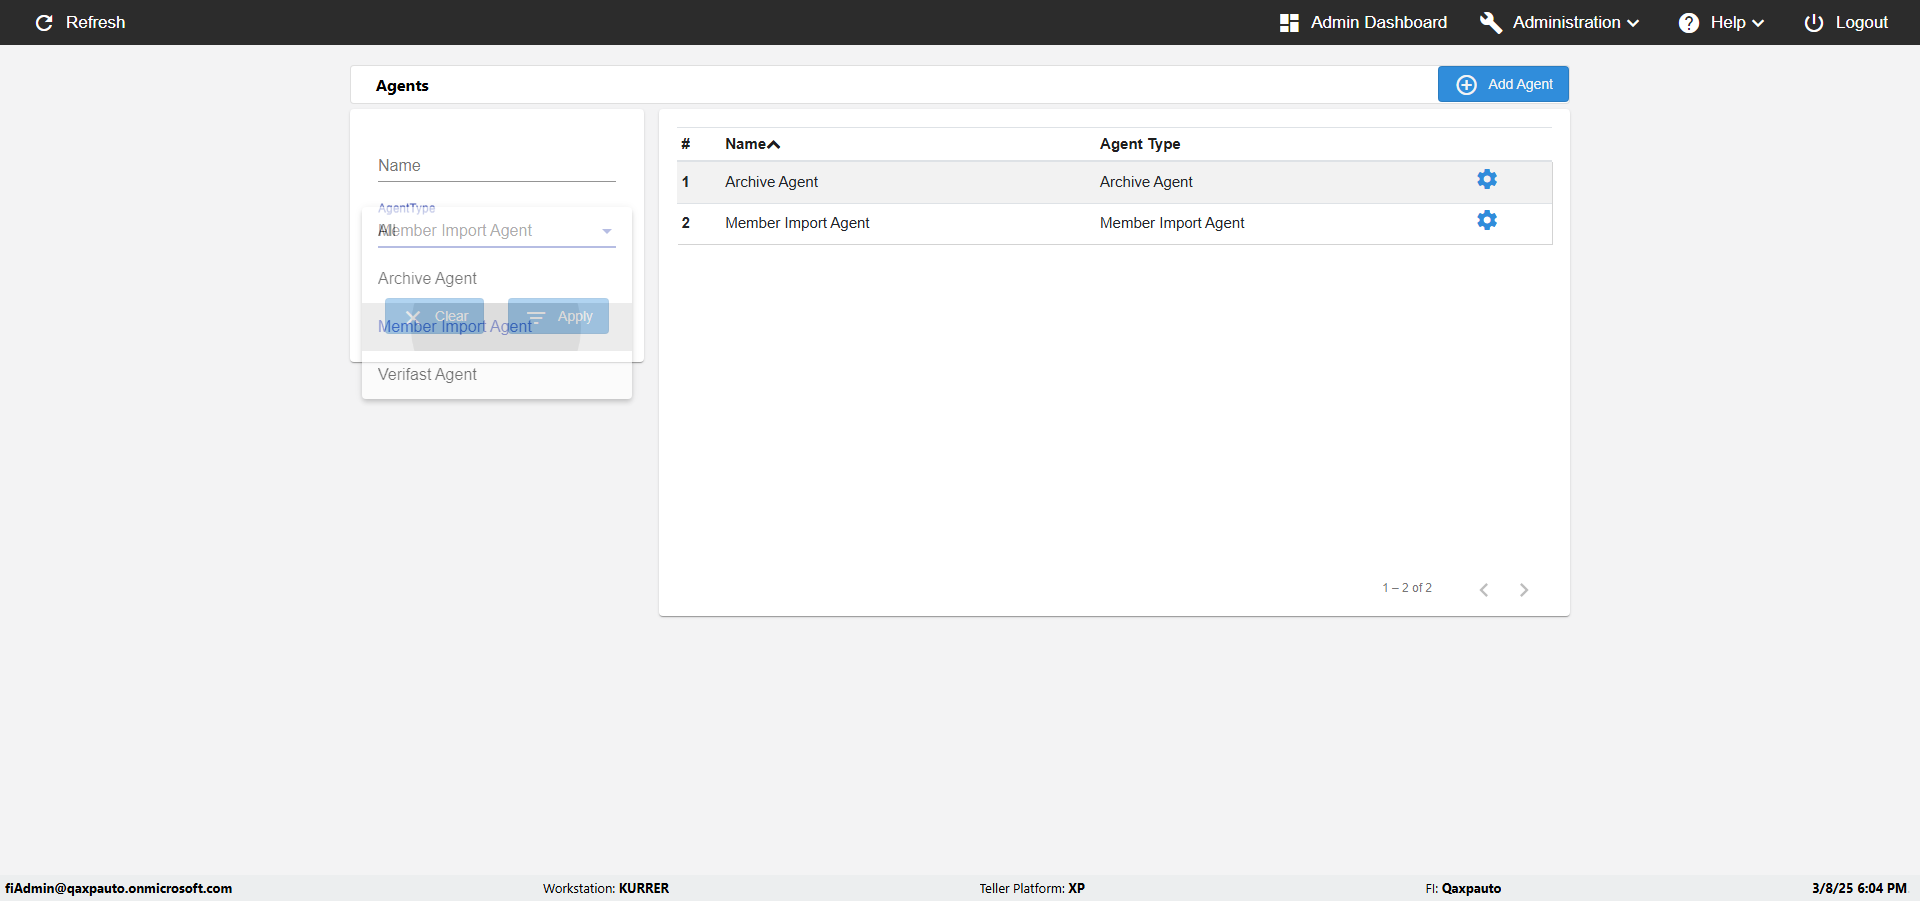Click the FI: Qaxpauto status entry

[1463, 888]
